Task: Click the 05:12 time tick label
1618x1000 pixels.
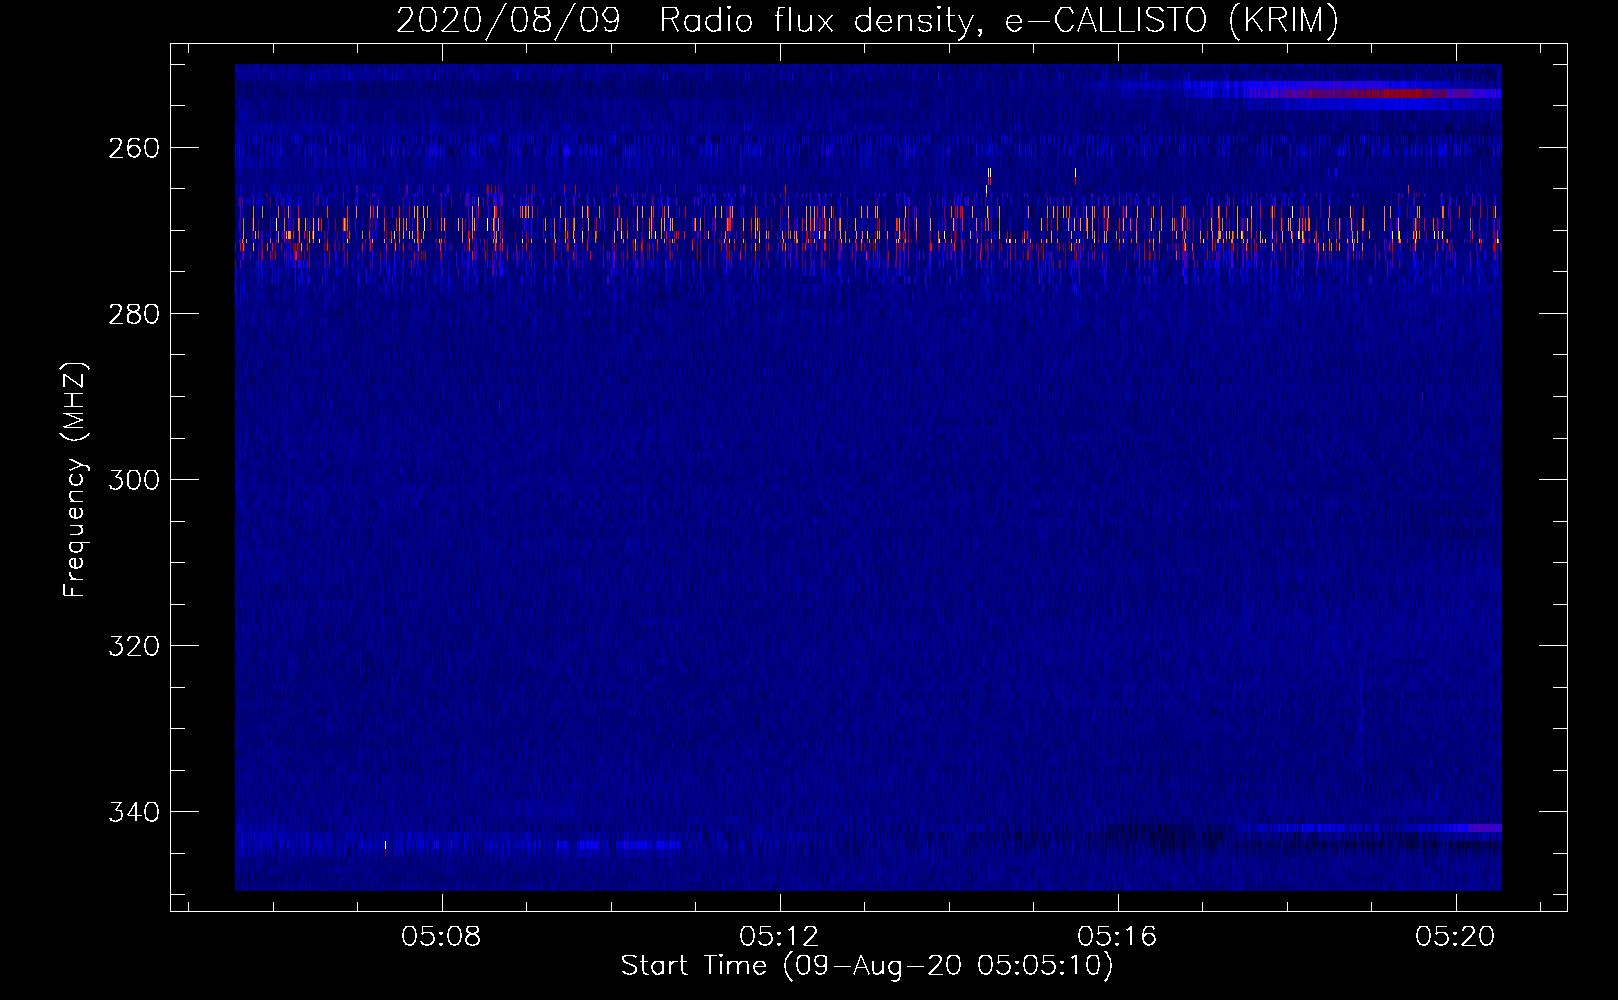Action: (779, 936)
